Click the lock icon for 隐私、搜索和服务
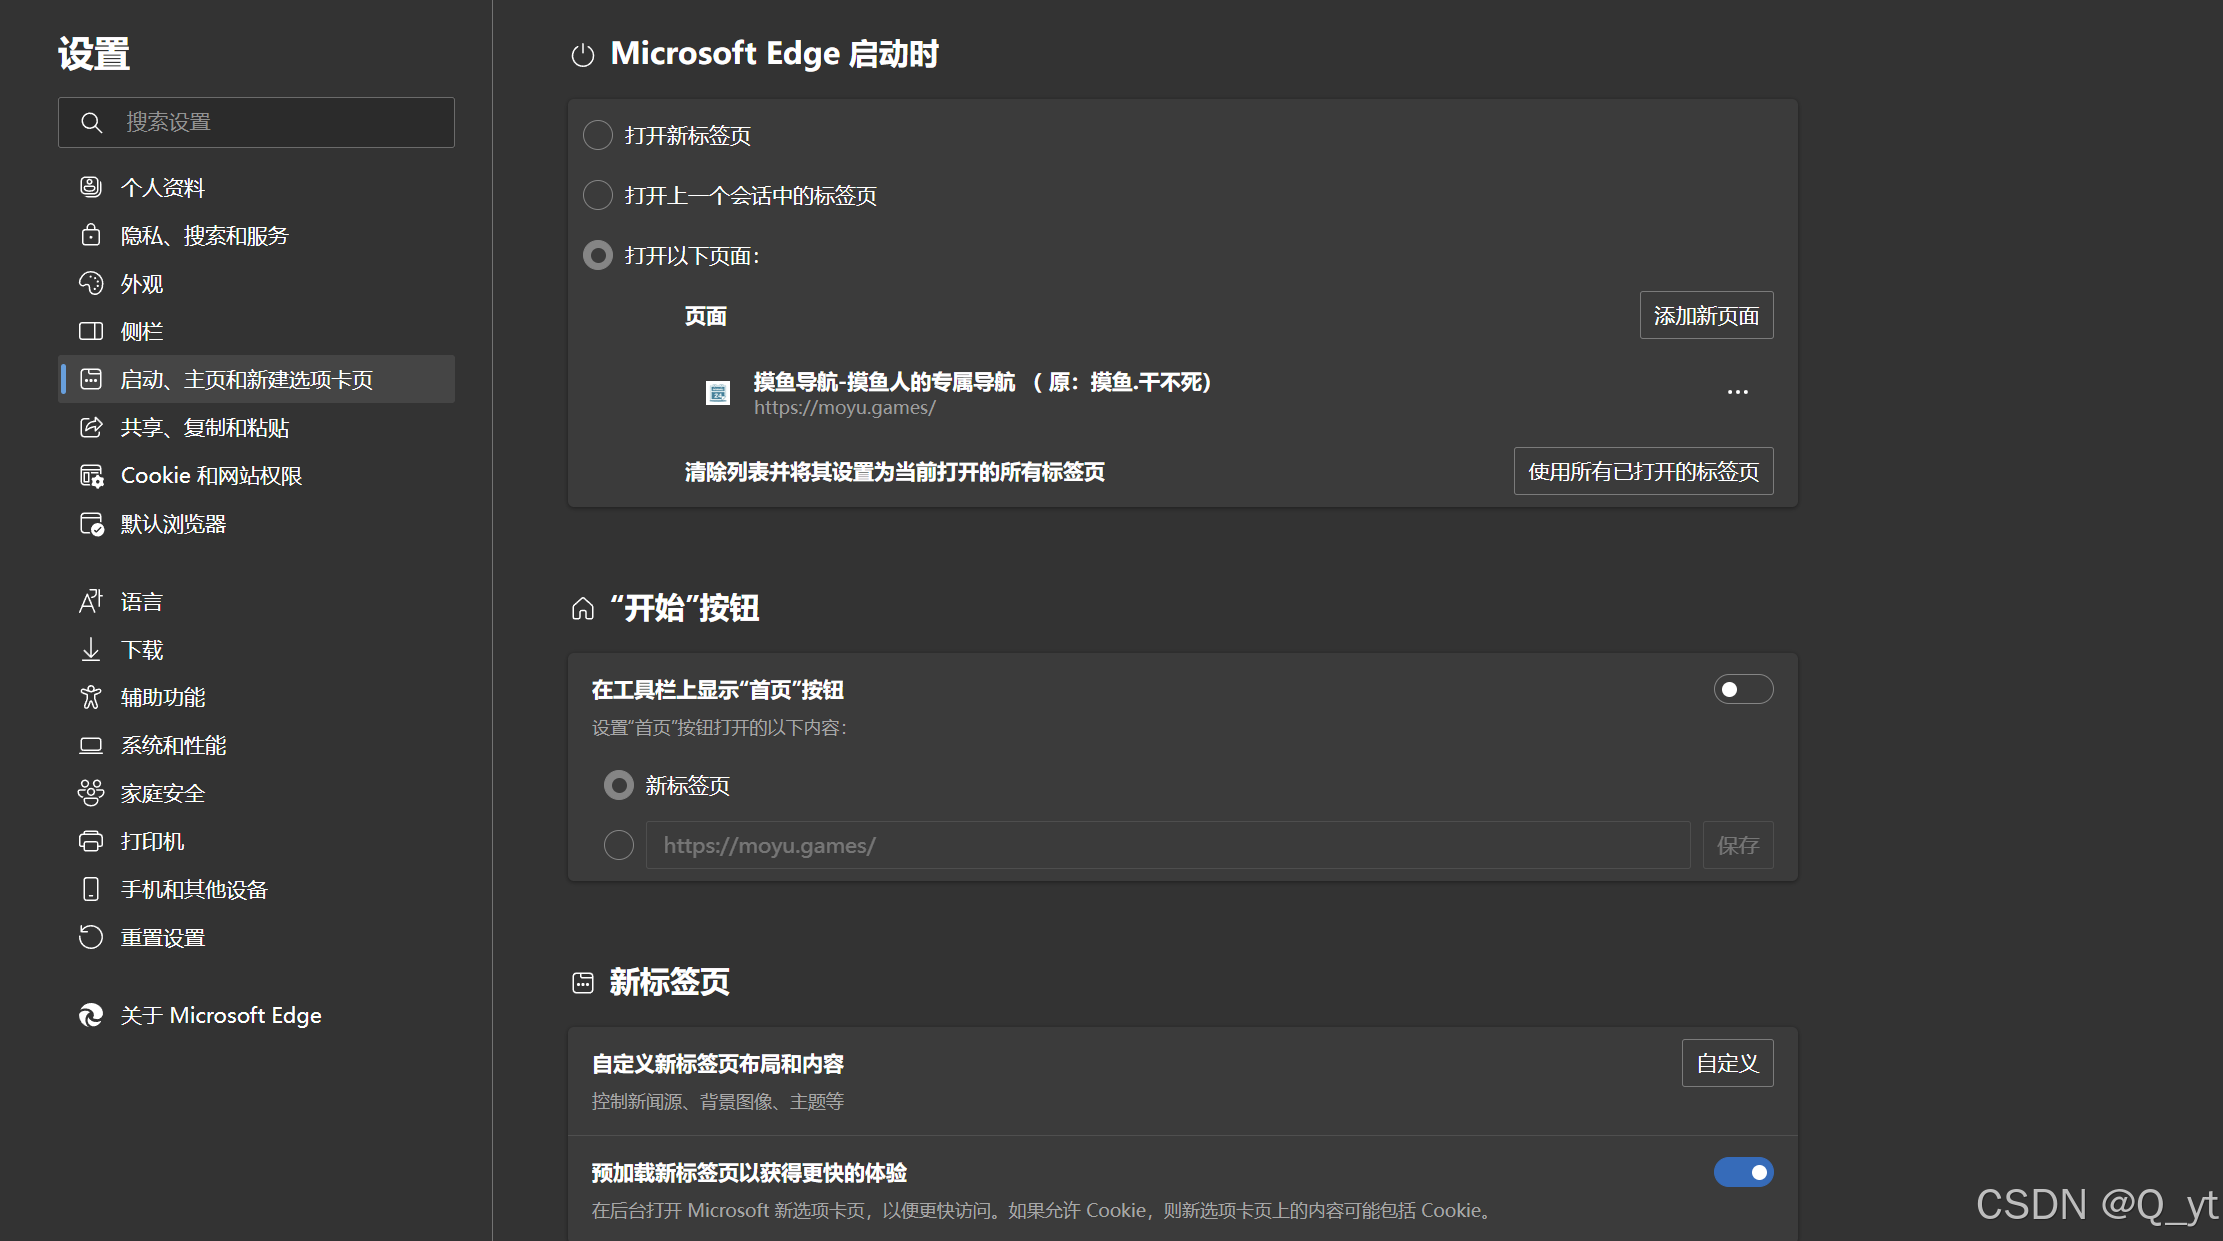 91,235
